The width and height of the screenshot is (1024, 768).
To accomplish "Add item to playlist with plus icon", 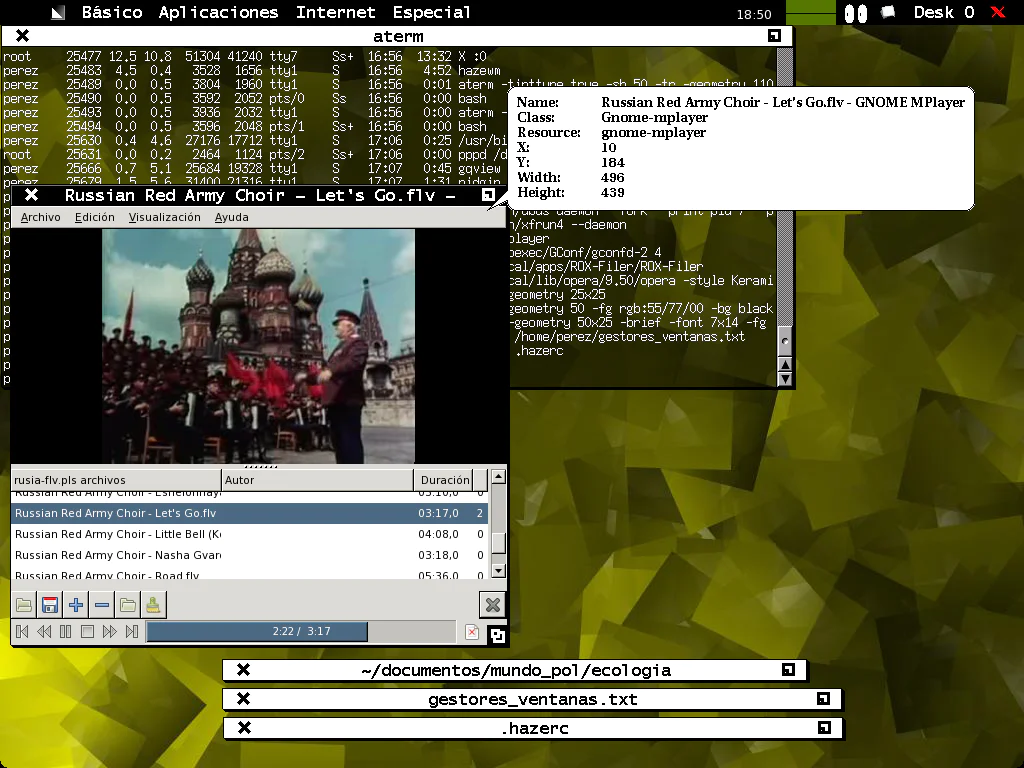I will pos(76,604).
